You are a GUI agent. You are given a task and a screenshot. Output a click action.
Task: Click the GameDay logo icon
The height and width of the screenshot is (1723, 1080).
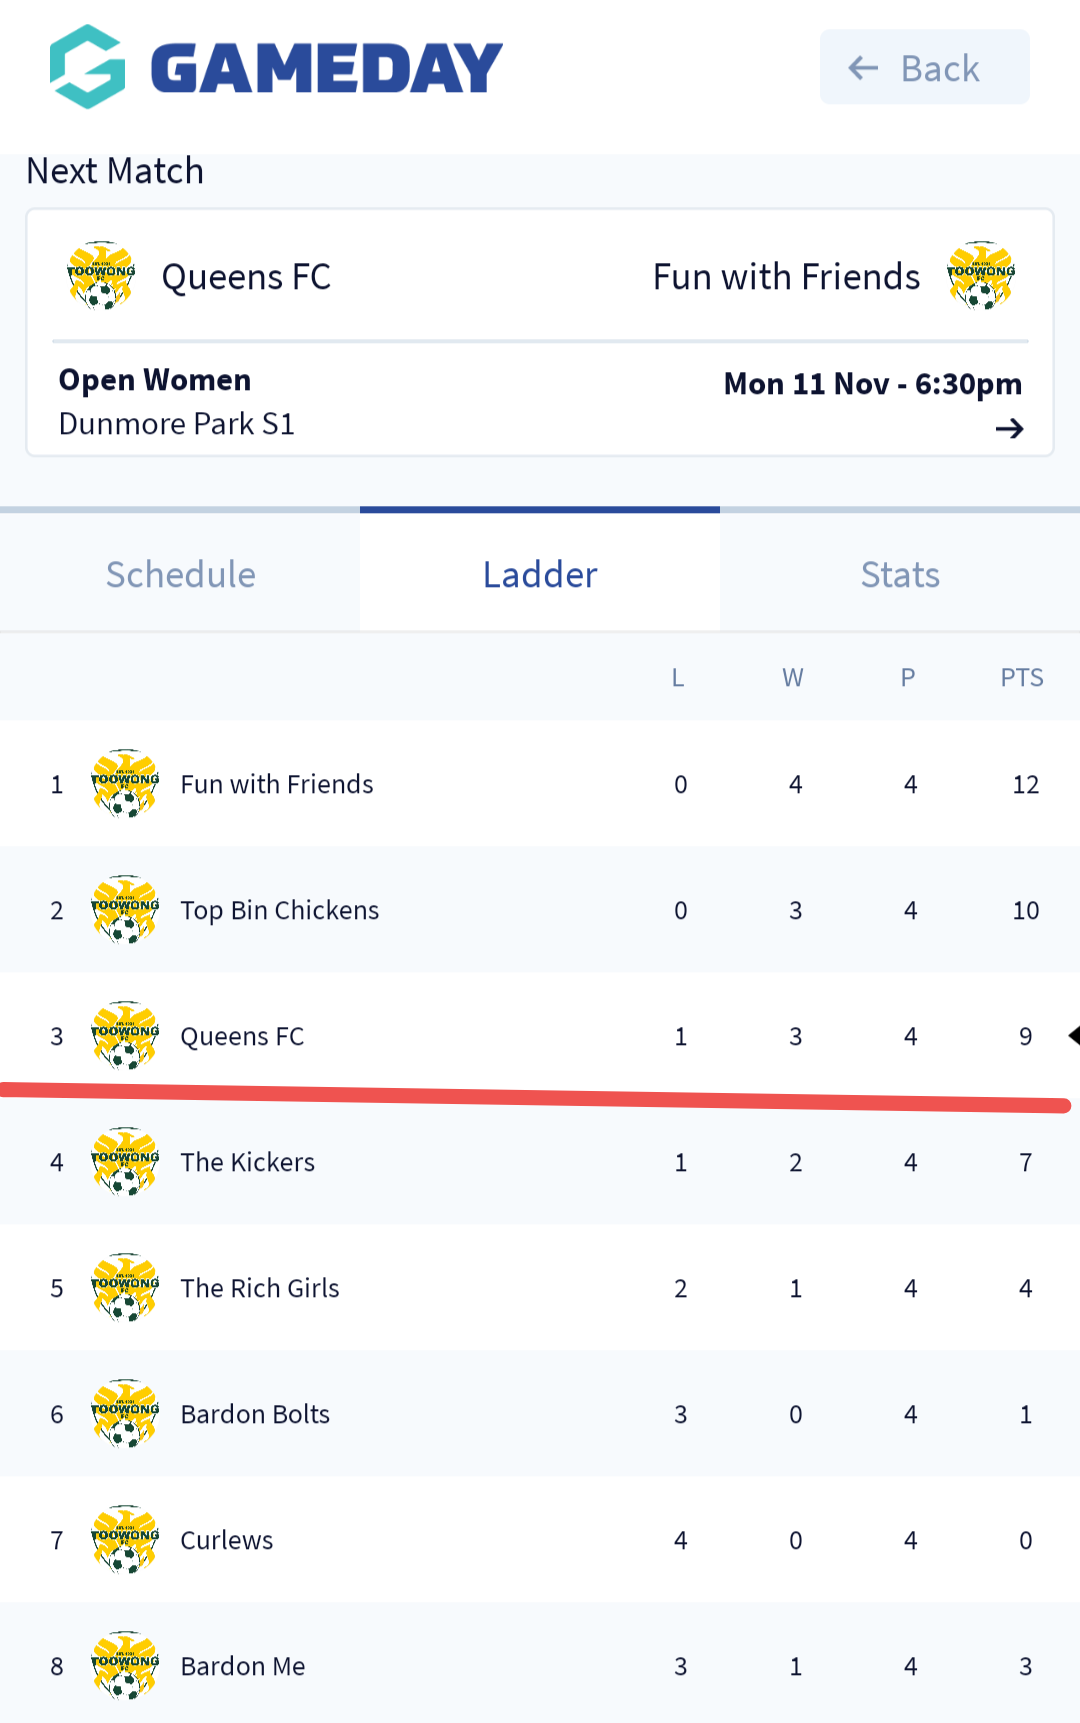[x=88, y=67]
